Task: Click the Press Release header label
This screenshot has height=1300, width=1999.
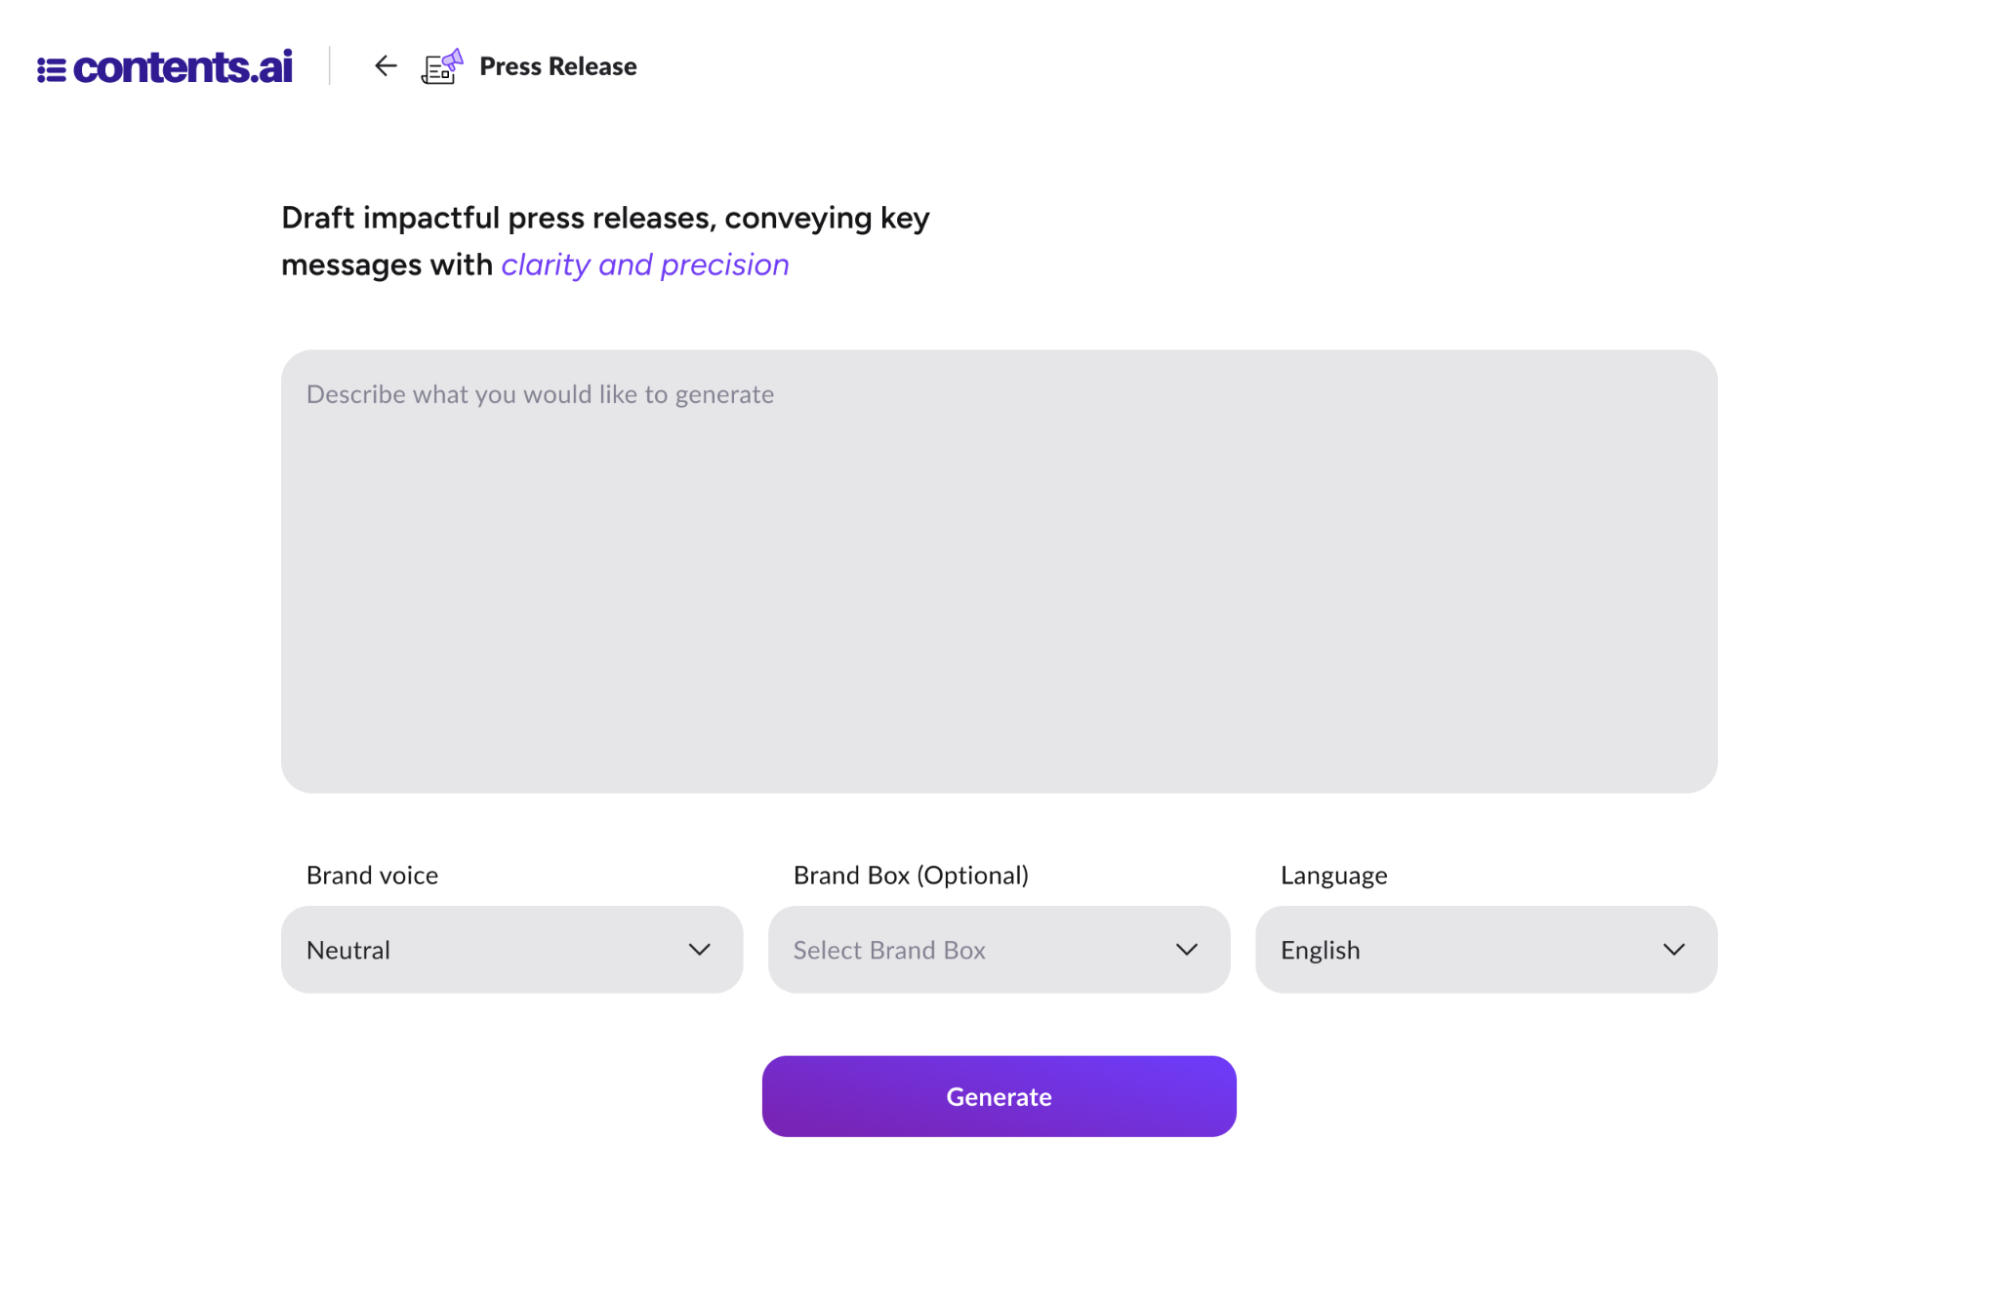Action: [x=557, y=66]
